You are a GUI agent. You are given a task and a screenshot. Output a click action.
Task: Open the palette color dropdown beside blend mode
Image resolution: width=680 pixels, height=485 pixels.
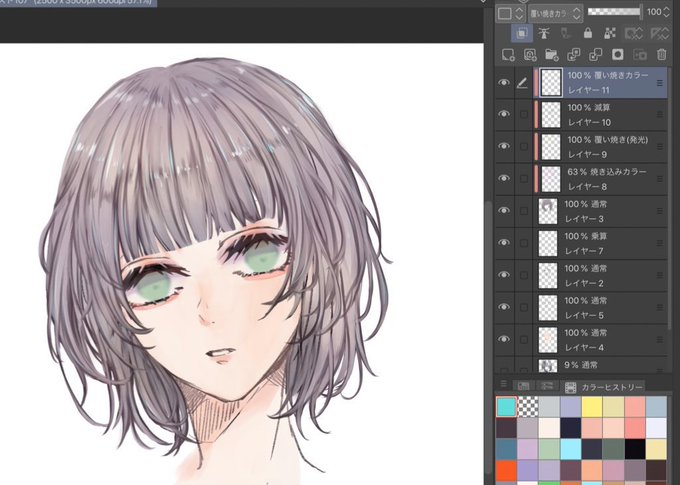click(510, 13)
